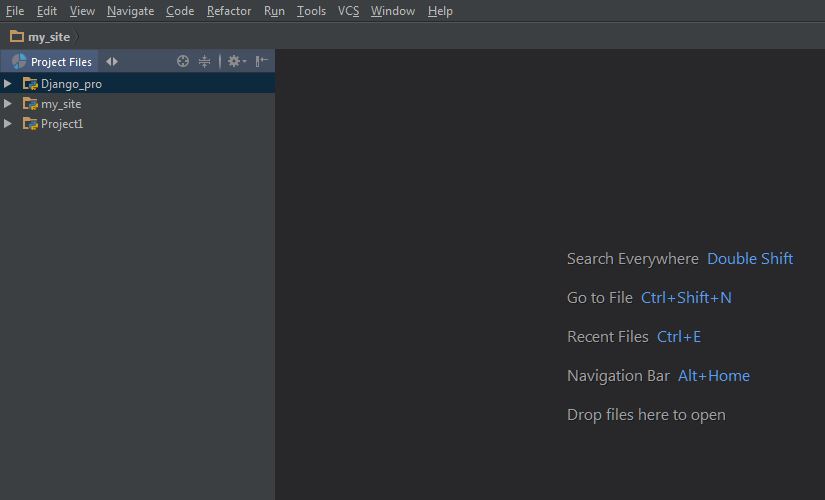Expand the Project1 tree node
Image resolution: width=825 pixels, height=500 pixels.
click(x=8, y=124)
